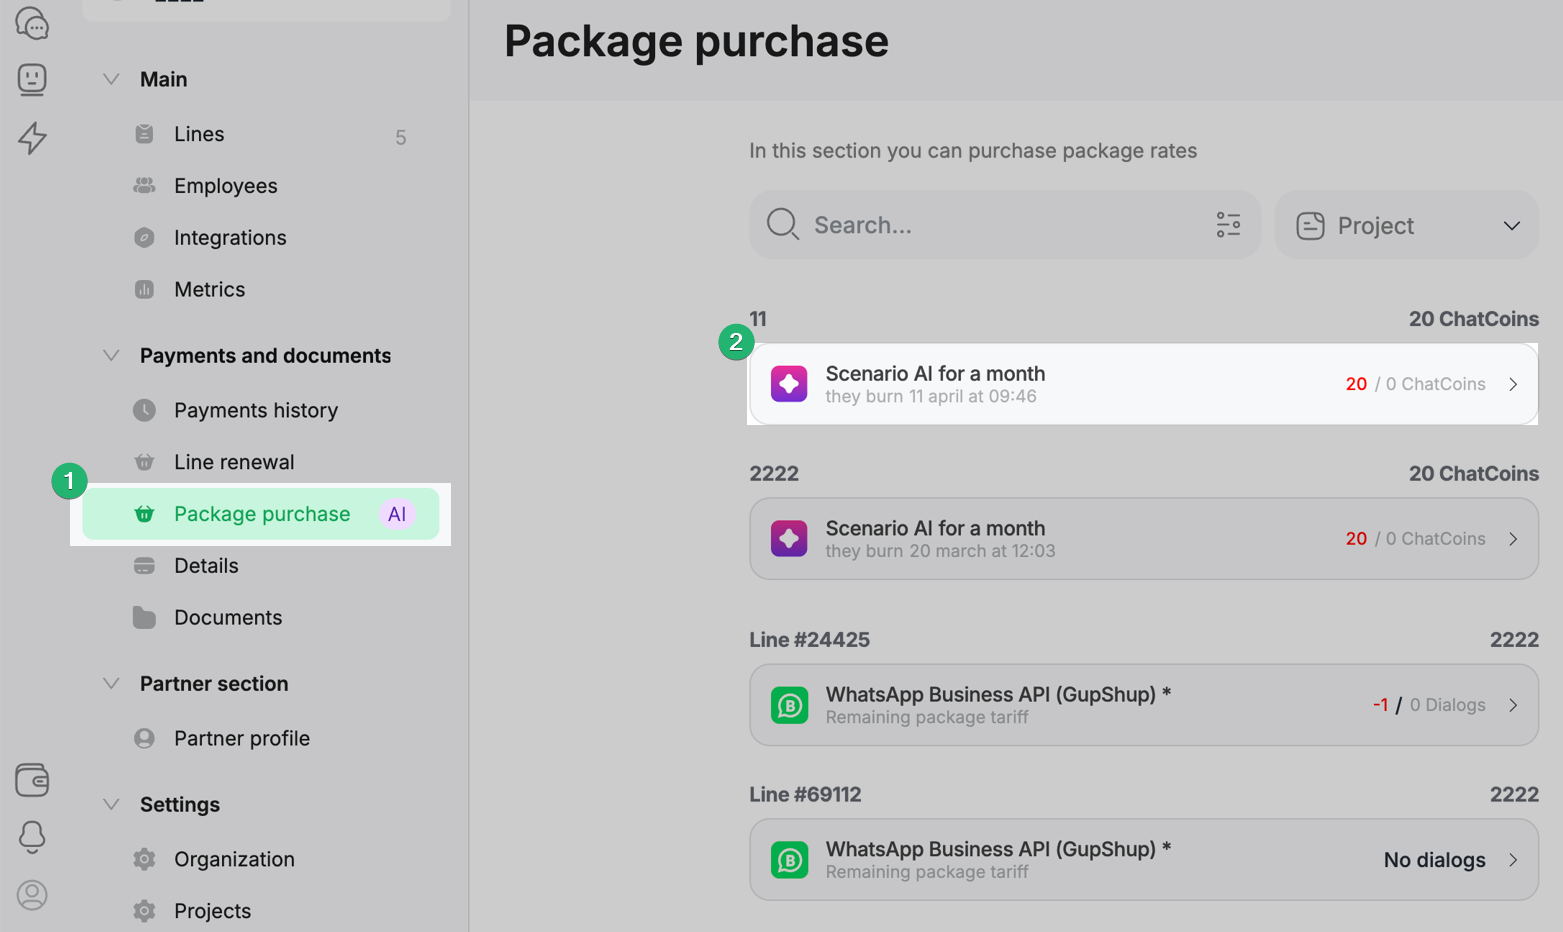Type in the Search field
This screenshot has height=932, width=1563.
pos(1000,225)
